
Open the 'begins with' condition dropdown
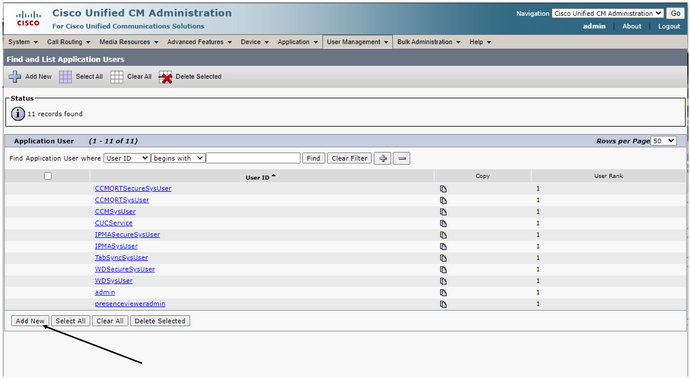[x=178, y=158]
